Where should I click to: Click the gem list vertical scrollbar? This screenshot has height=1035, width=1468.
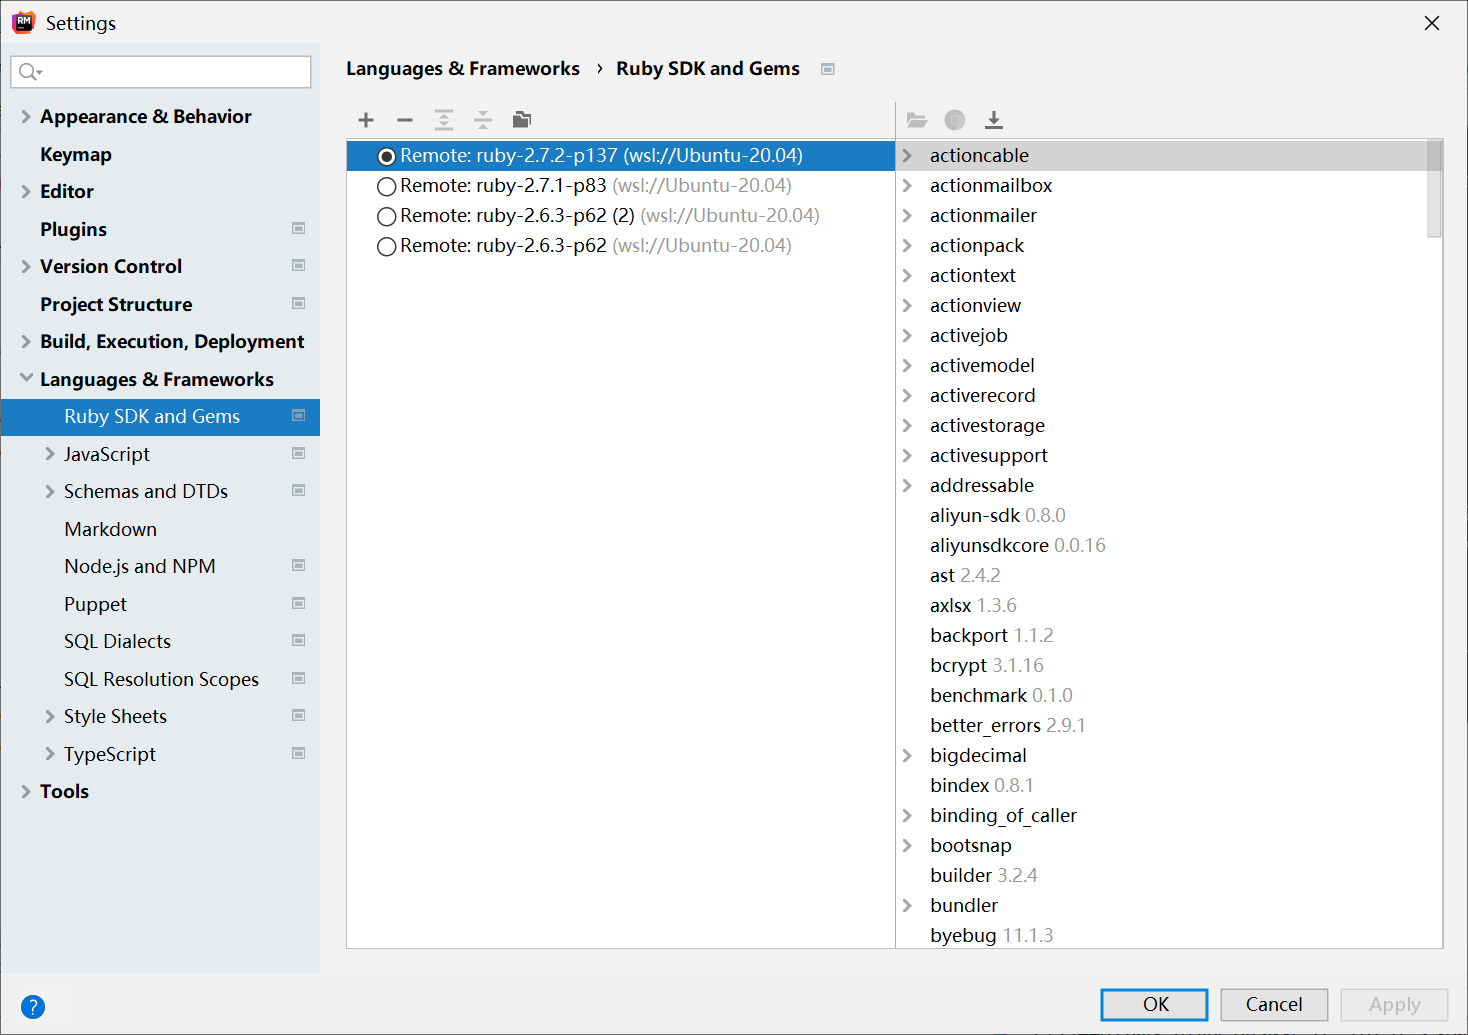[1434, 188]
